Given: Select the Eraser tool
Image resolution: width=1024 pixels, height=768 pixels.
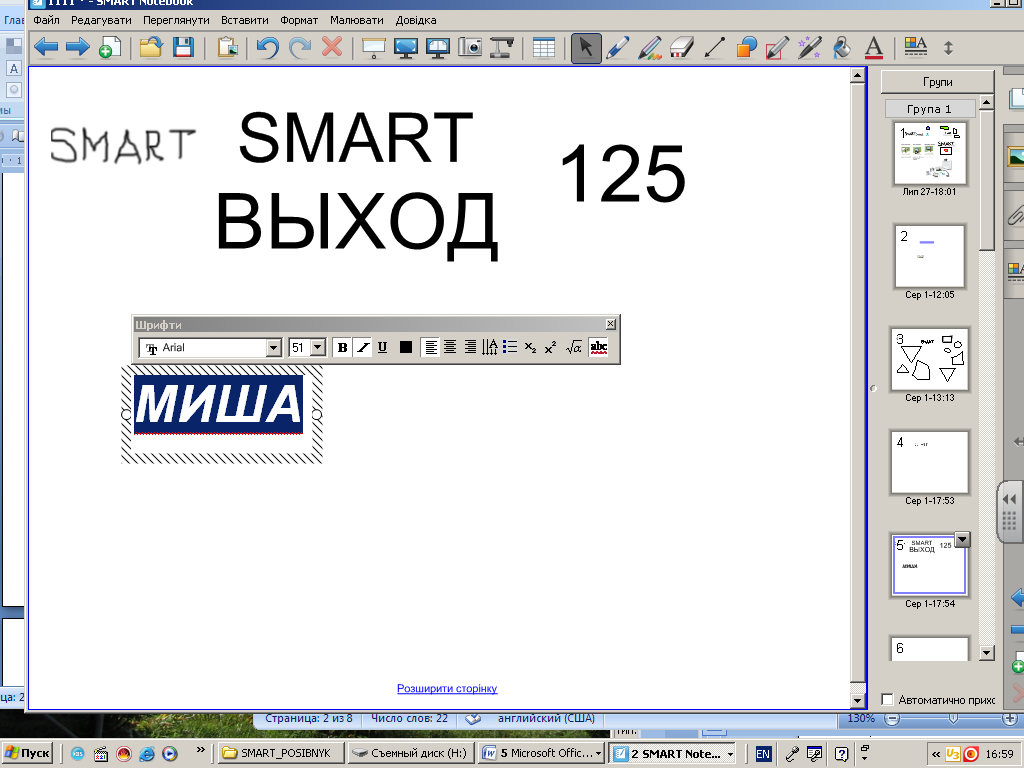Looking at the screenshot, I should tap(681, 47).
